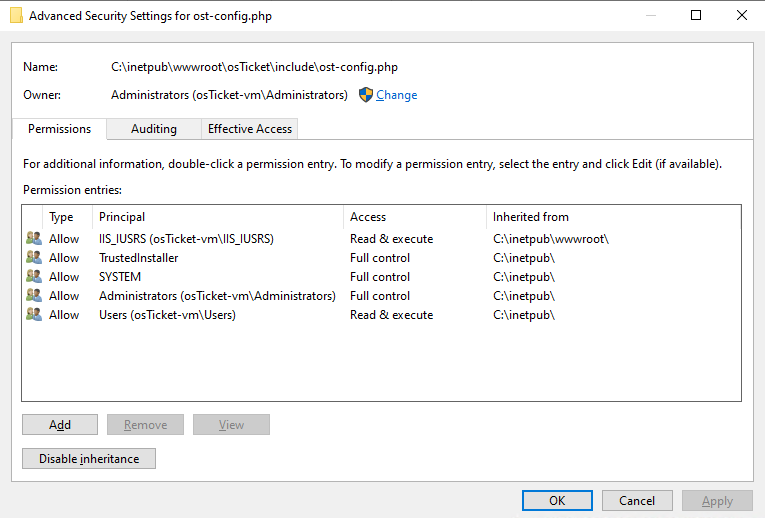Click Read & execute access for IIS_IUSRS

tap(392, 239)
